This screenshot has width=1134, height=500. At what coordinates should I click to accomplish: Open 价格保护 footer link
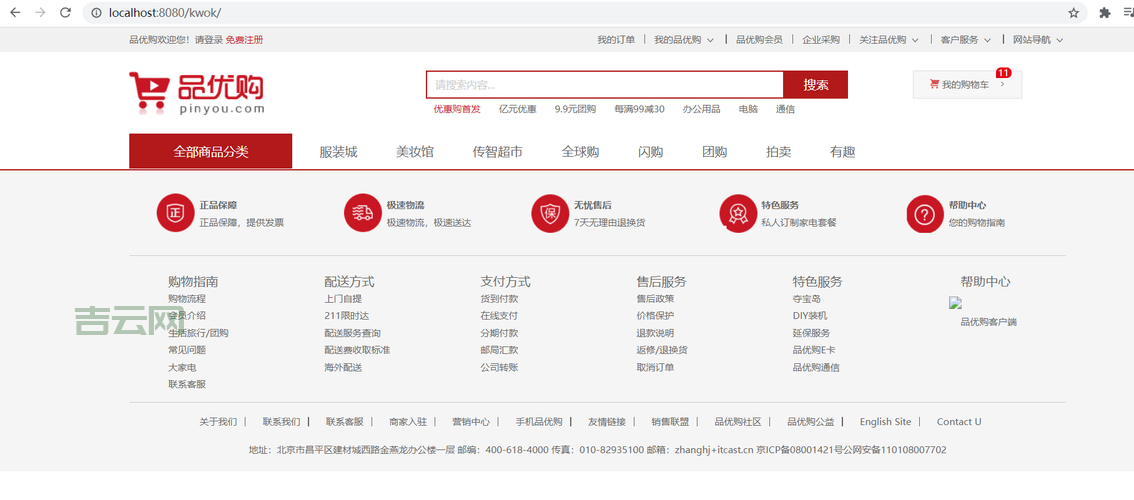coord(656,315)
